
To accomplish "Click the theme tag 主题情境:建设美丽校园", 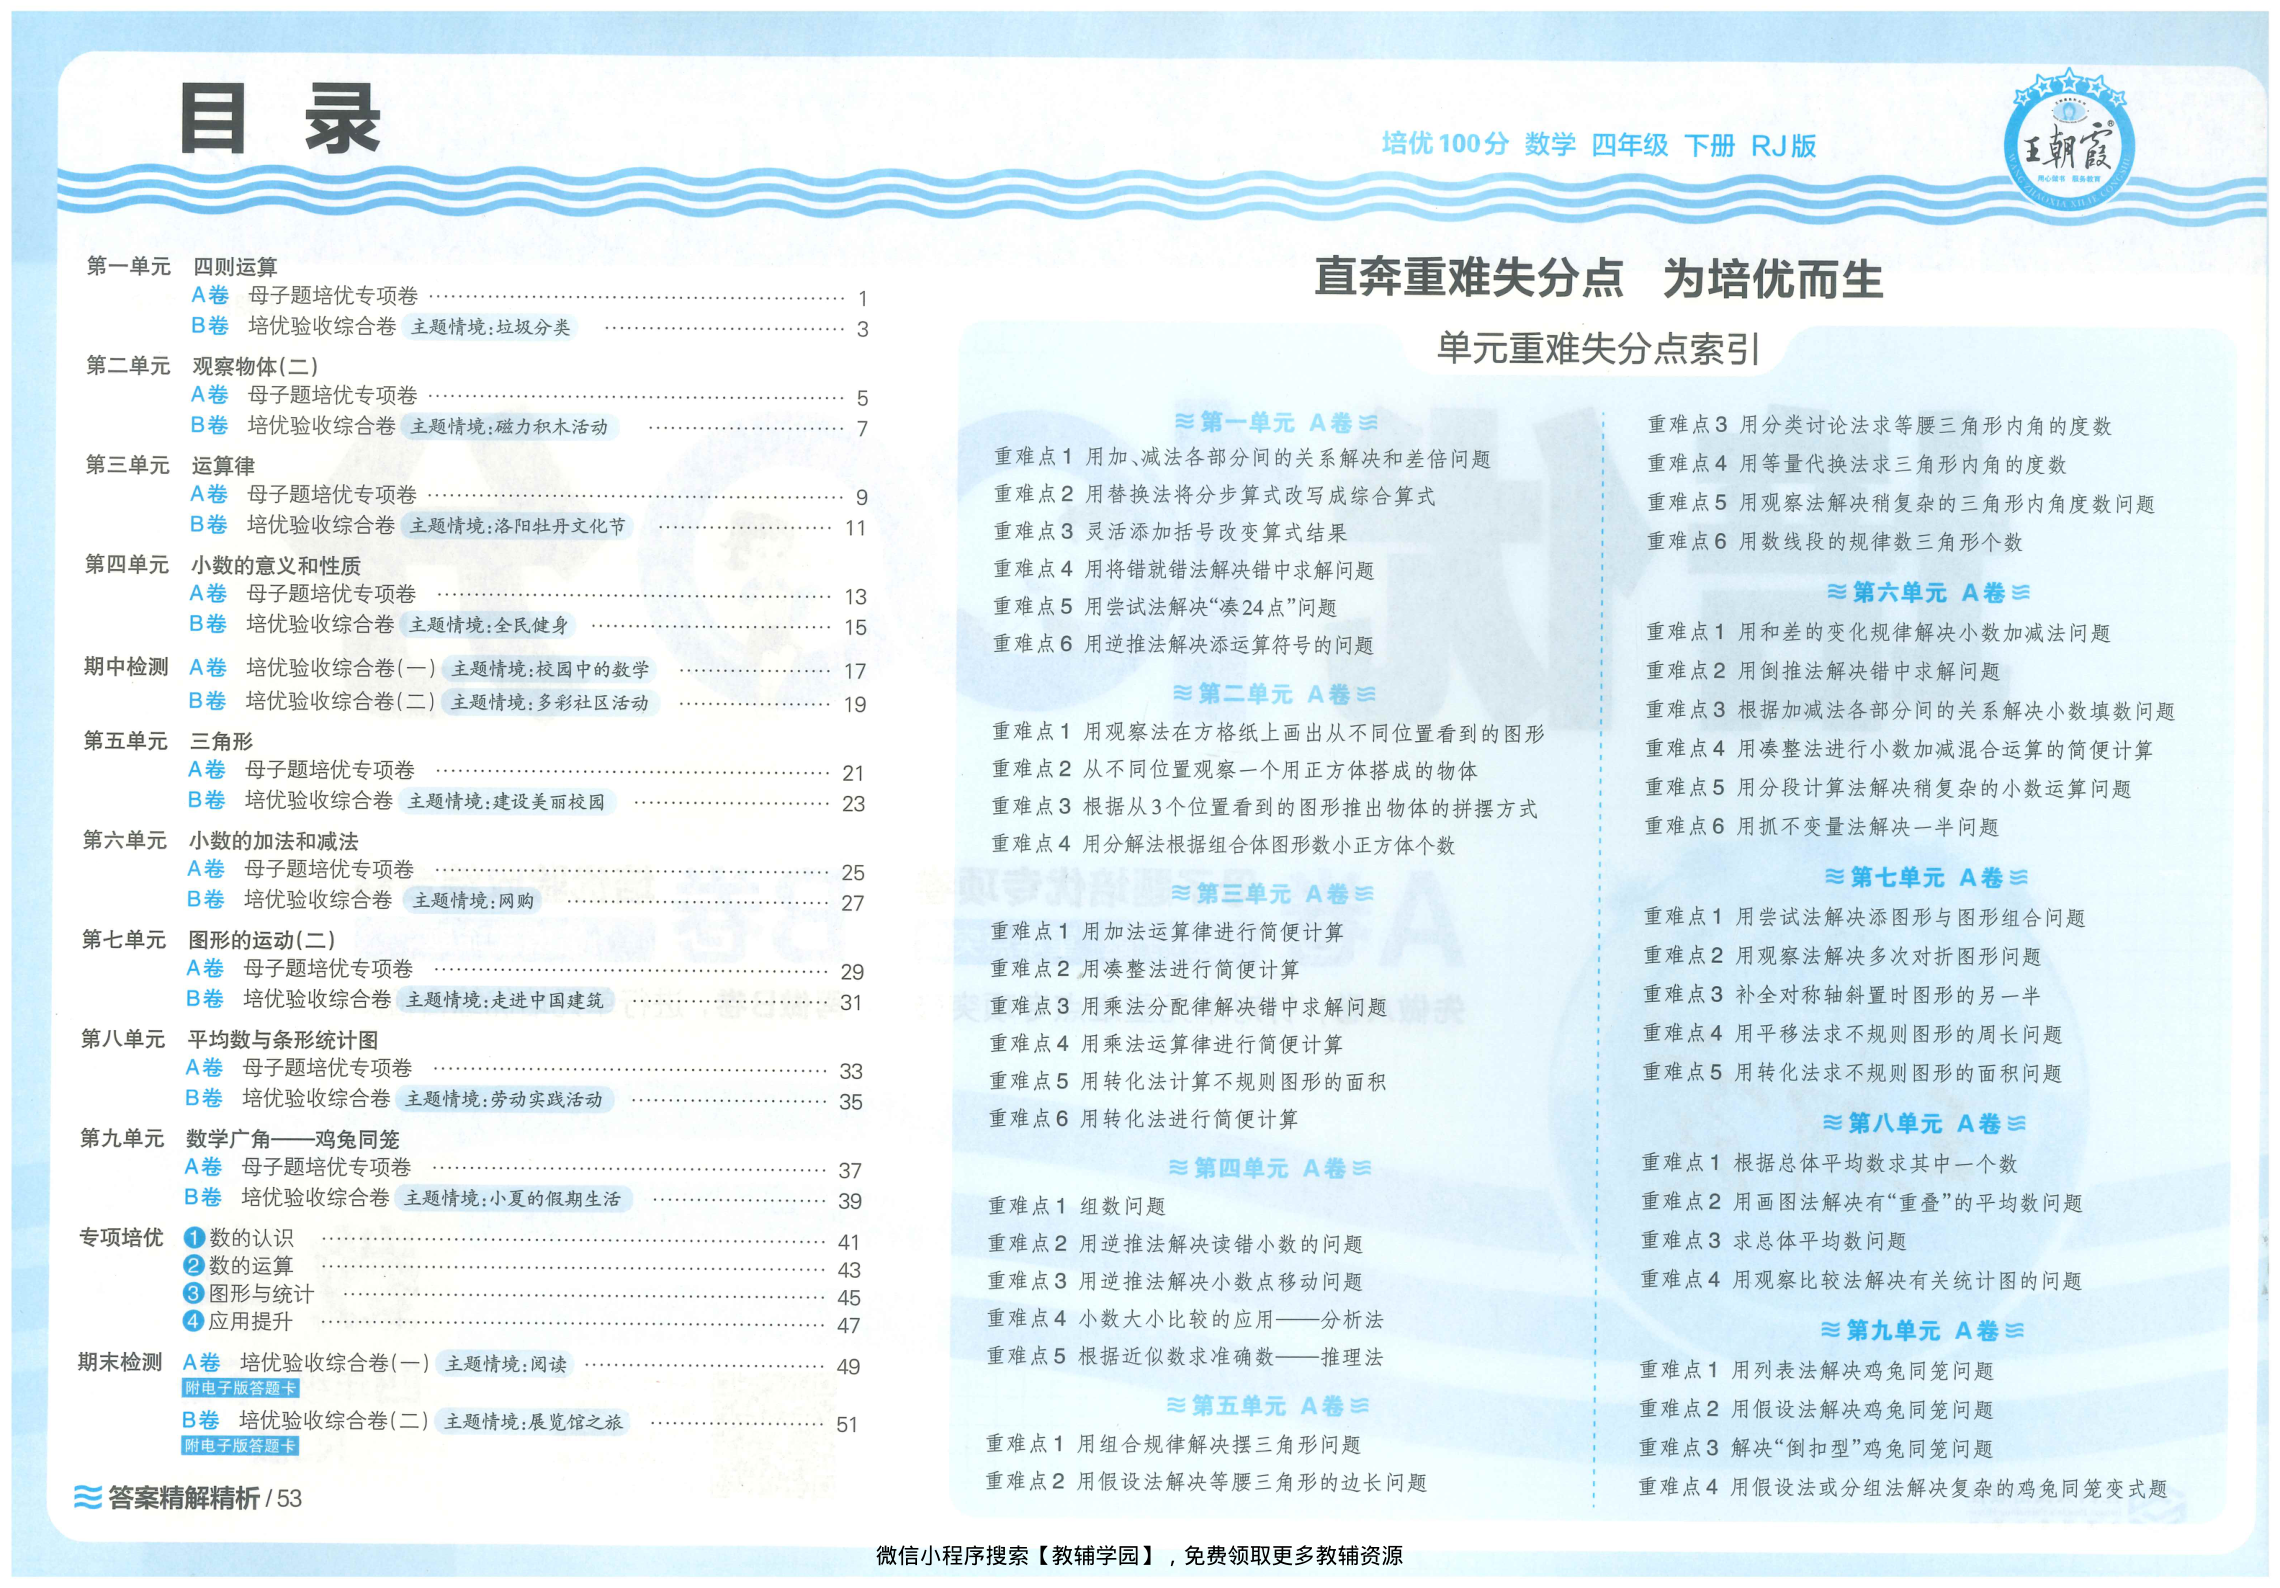I will tap(506, 801).
